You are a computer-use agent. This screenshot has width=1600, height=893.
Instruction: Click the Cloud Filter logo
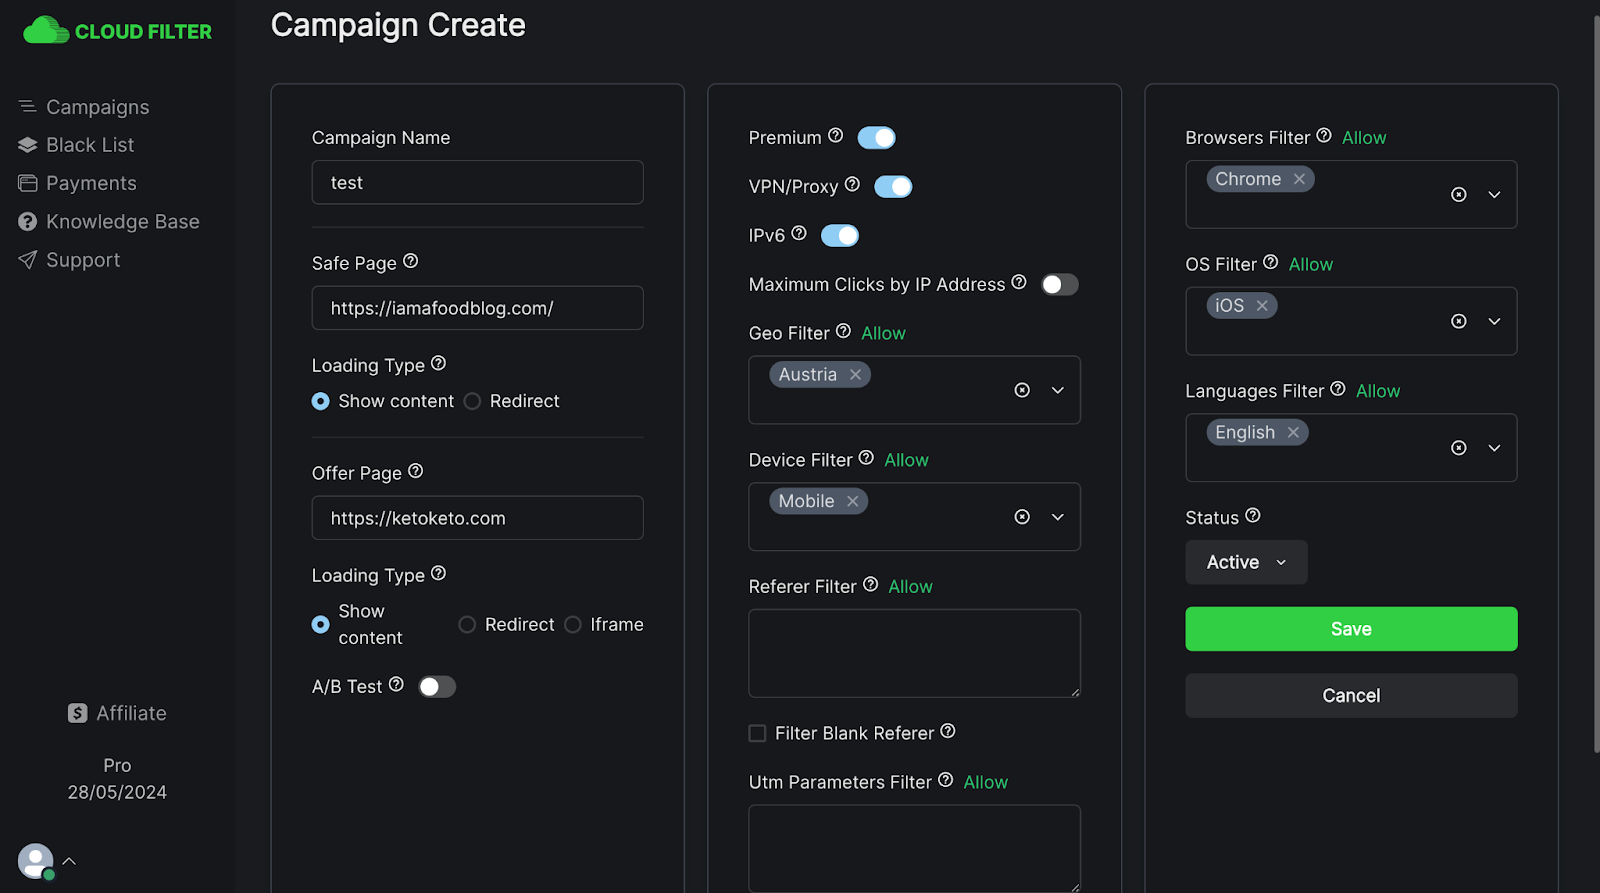tap(117, 31)
